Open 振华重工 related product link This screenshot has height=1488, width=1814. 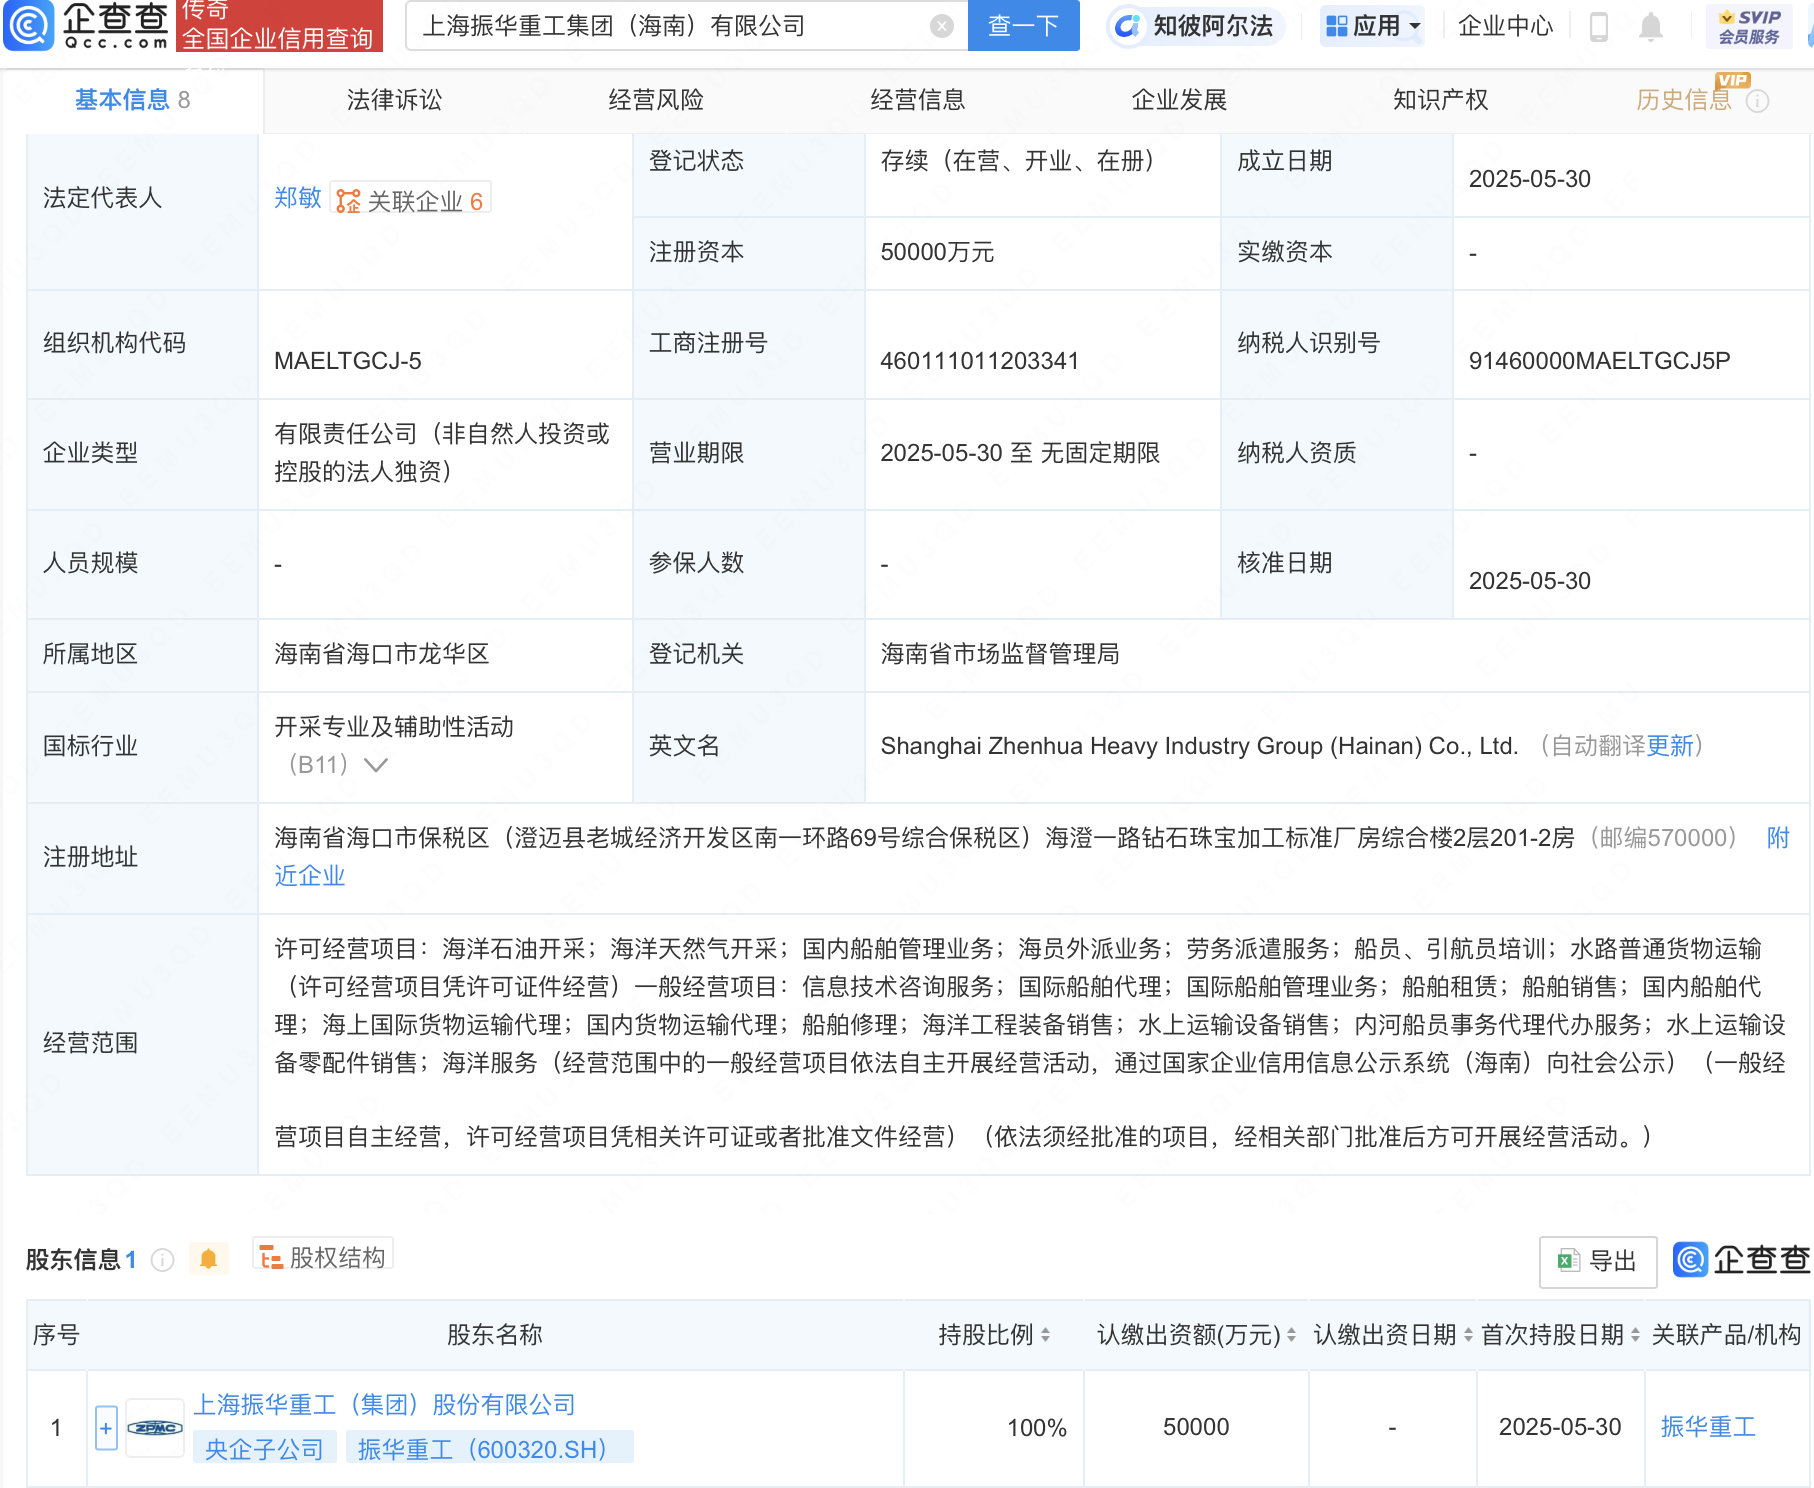(1708, 1427)
